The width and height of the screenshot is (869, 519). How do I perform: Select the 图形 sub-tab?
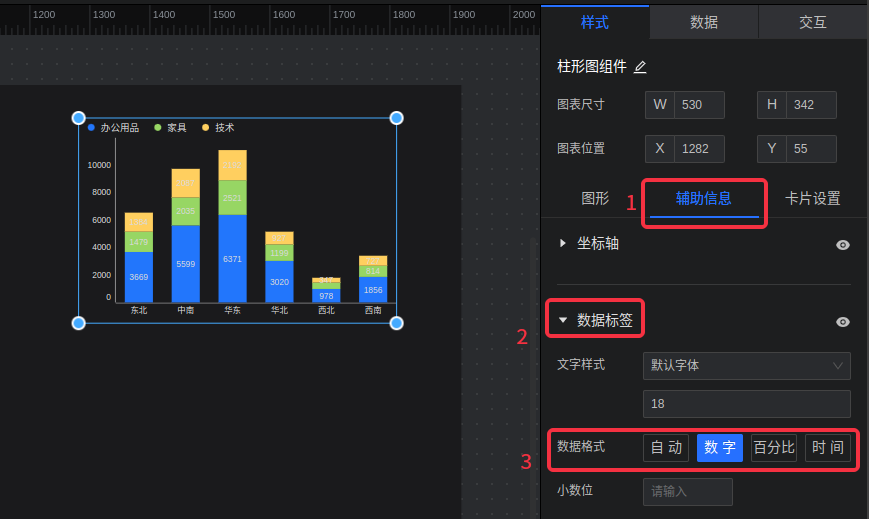[x=595, y=198]
